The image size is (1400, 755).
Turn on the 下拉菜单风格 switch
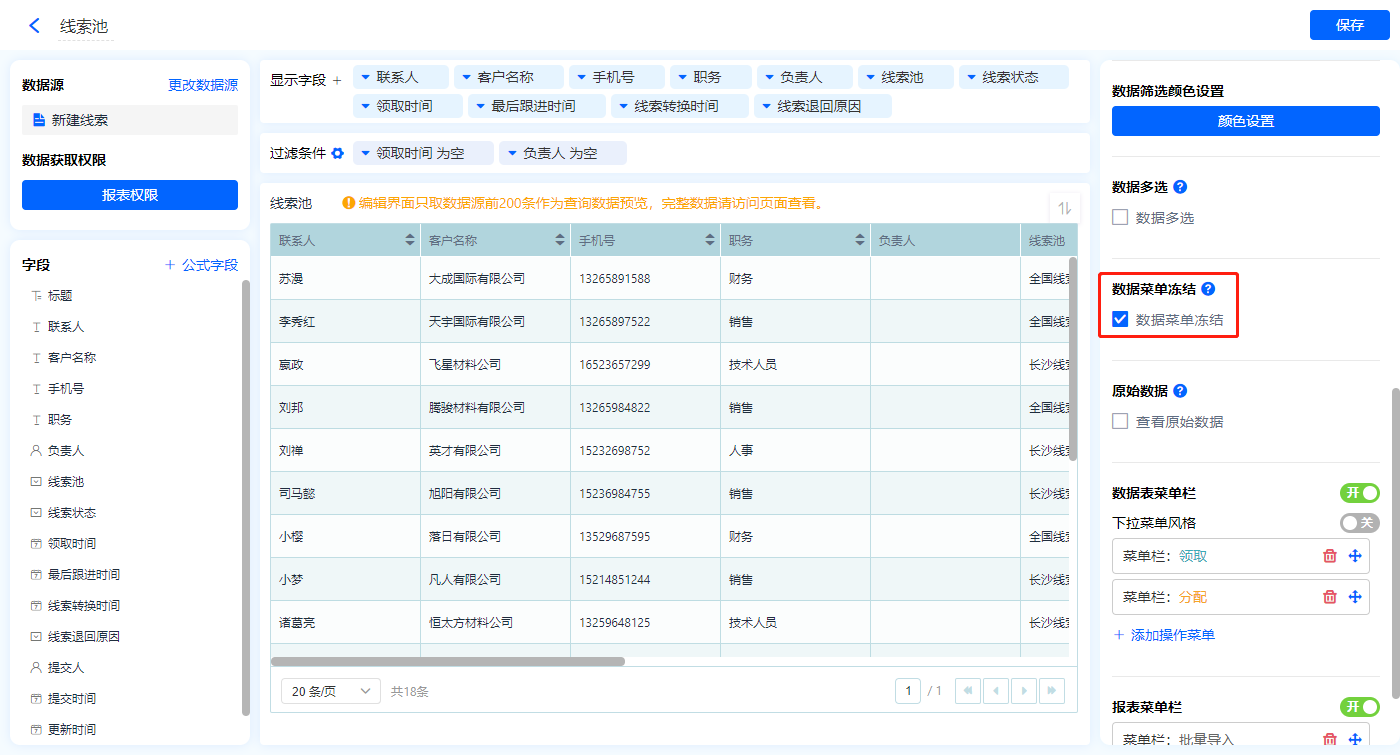[x=1359, y=523]
